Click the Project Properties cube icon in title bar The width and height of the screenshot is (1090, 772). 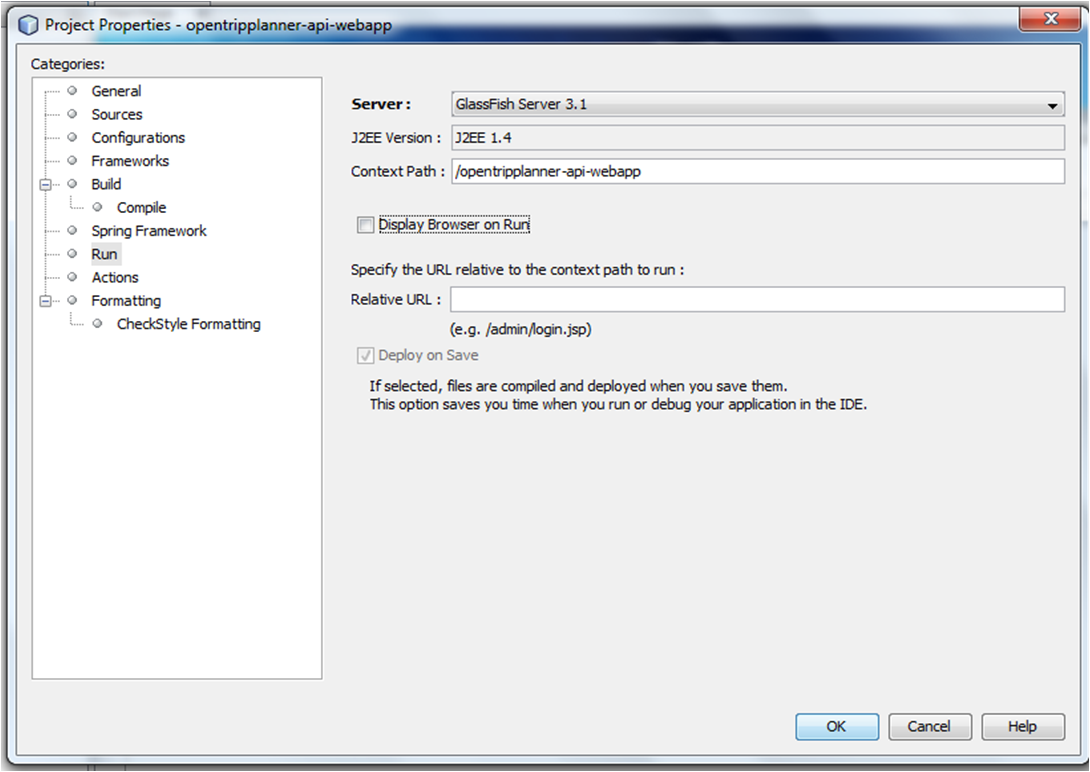tap(28, 24)
